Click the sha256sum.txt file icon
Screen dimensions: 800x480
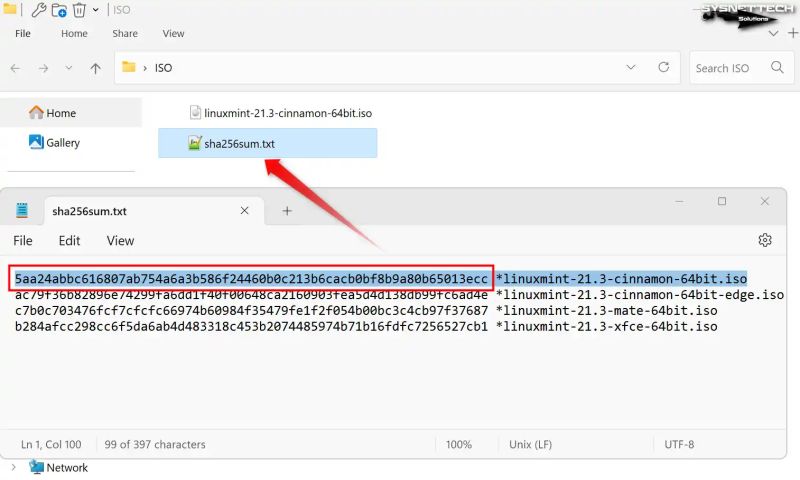click(x=194, y=143)
